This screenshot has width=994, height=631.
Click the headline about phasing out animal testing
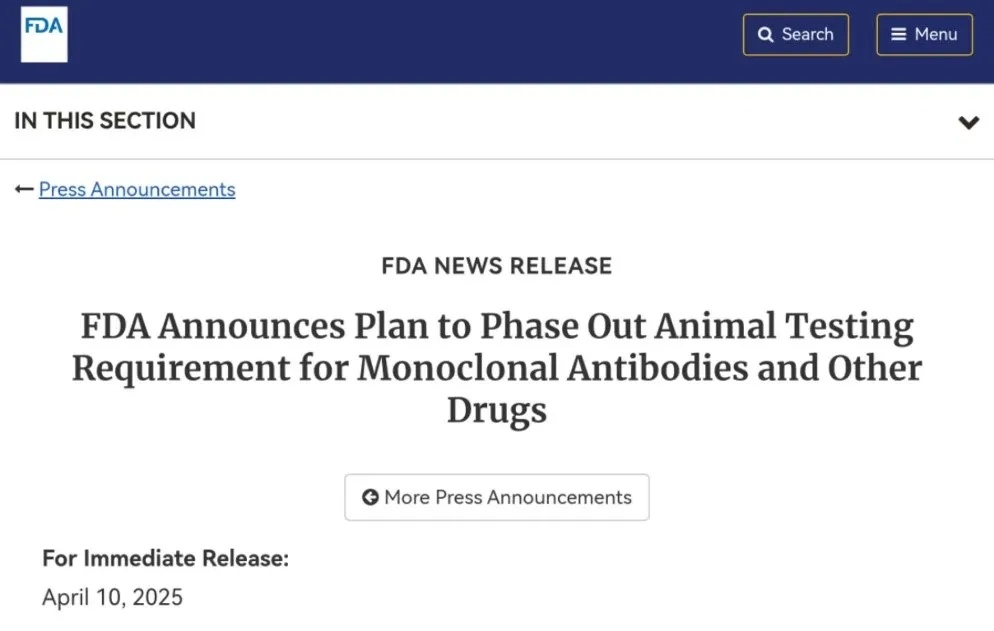(497, 368)
